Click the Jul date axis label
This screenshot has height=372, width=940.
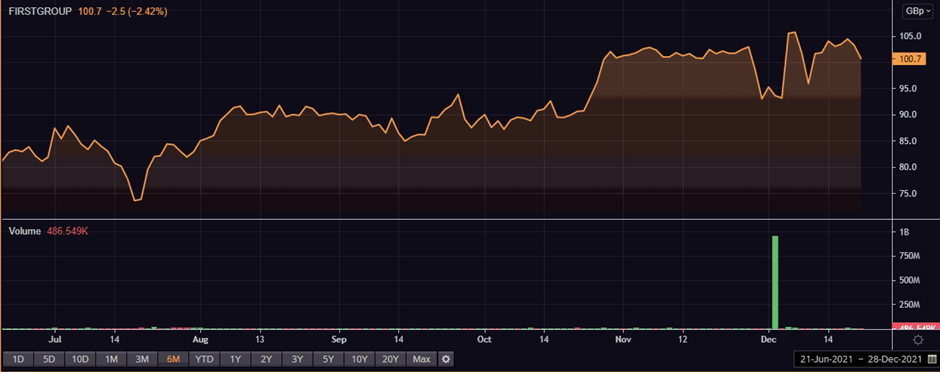point(55,339)
